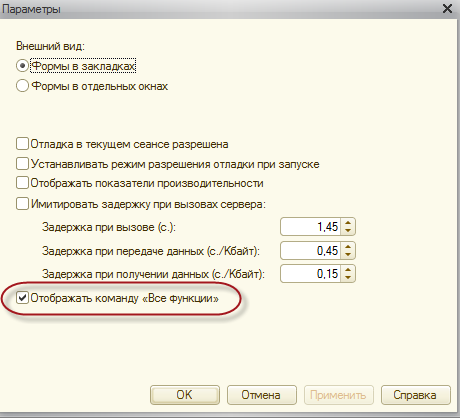Enable "Имитировать задержку при вызовах сервера"
The height and width of the screenshot is (419, 460).
[x=22, y=204]
